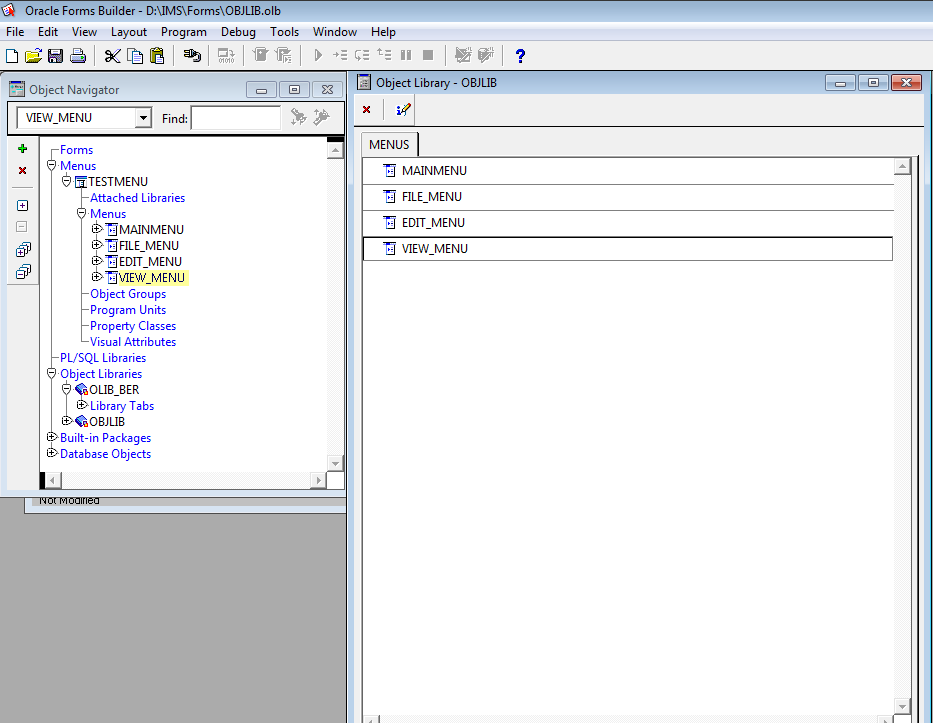Open the Layout menu
The height and width of the screenshot is (723, 933).
point(129,32)
